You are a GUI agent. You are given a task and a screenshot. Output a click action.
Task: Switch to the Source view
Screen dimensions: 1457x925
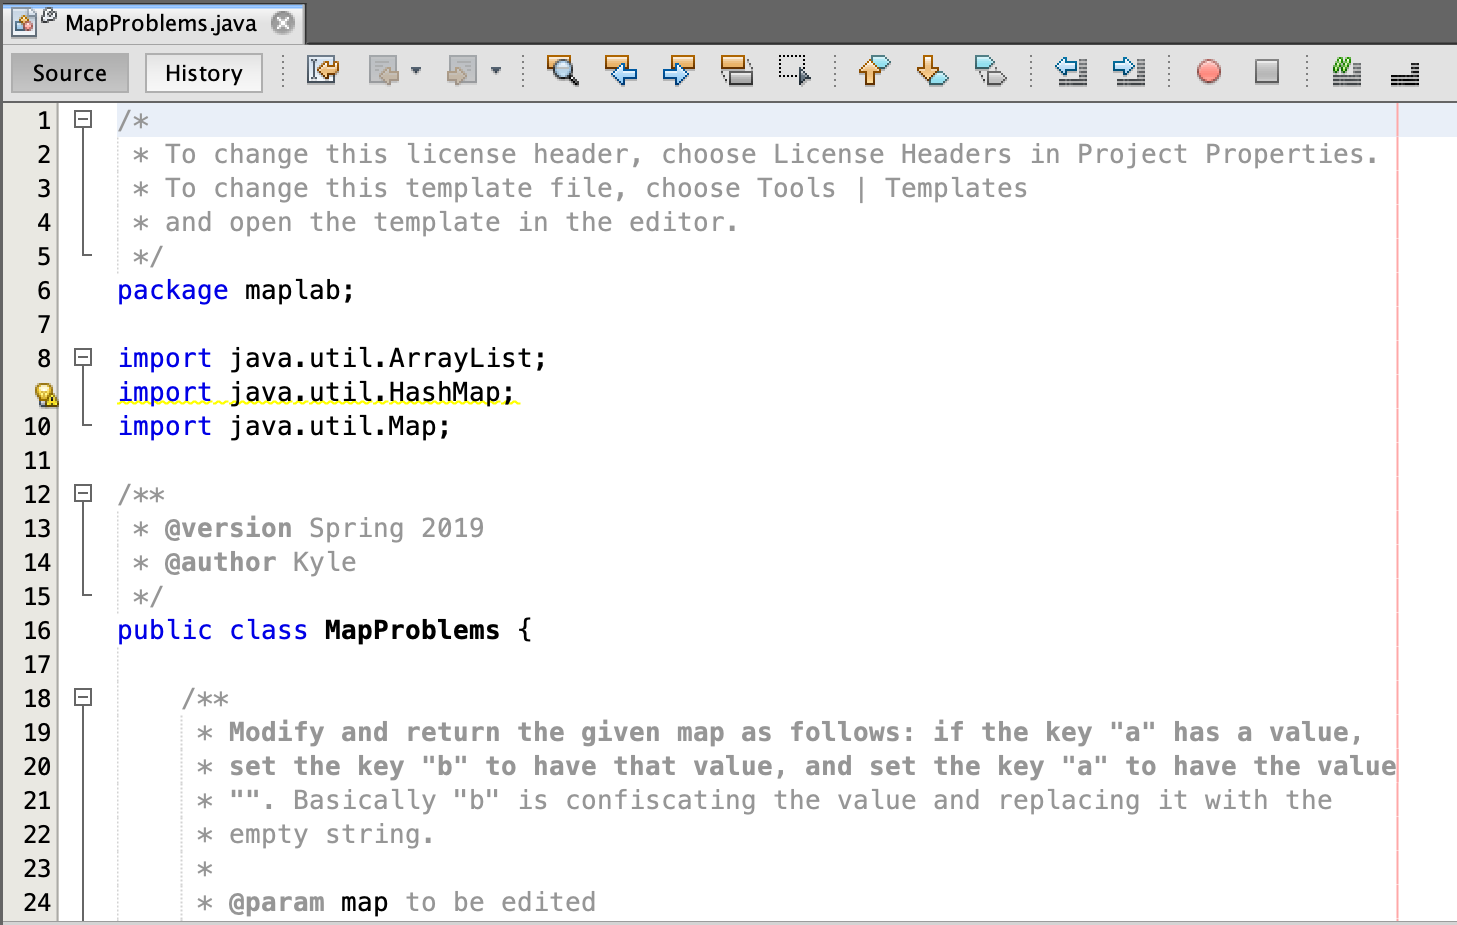tap(70, 73)
